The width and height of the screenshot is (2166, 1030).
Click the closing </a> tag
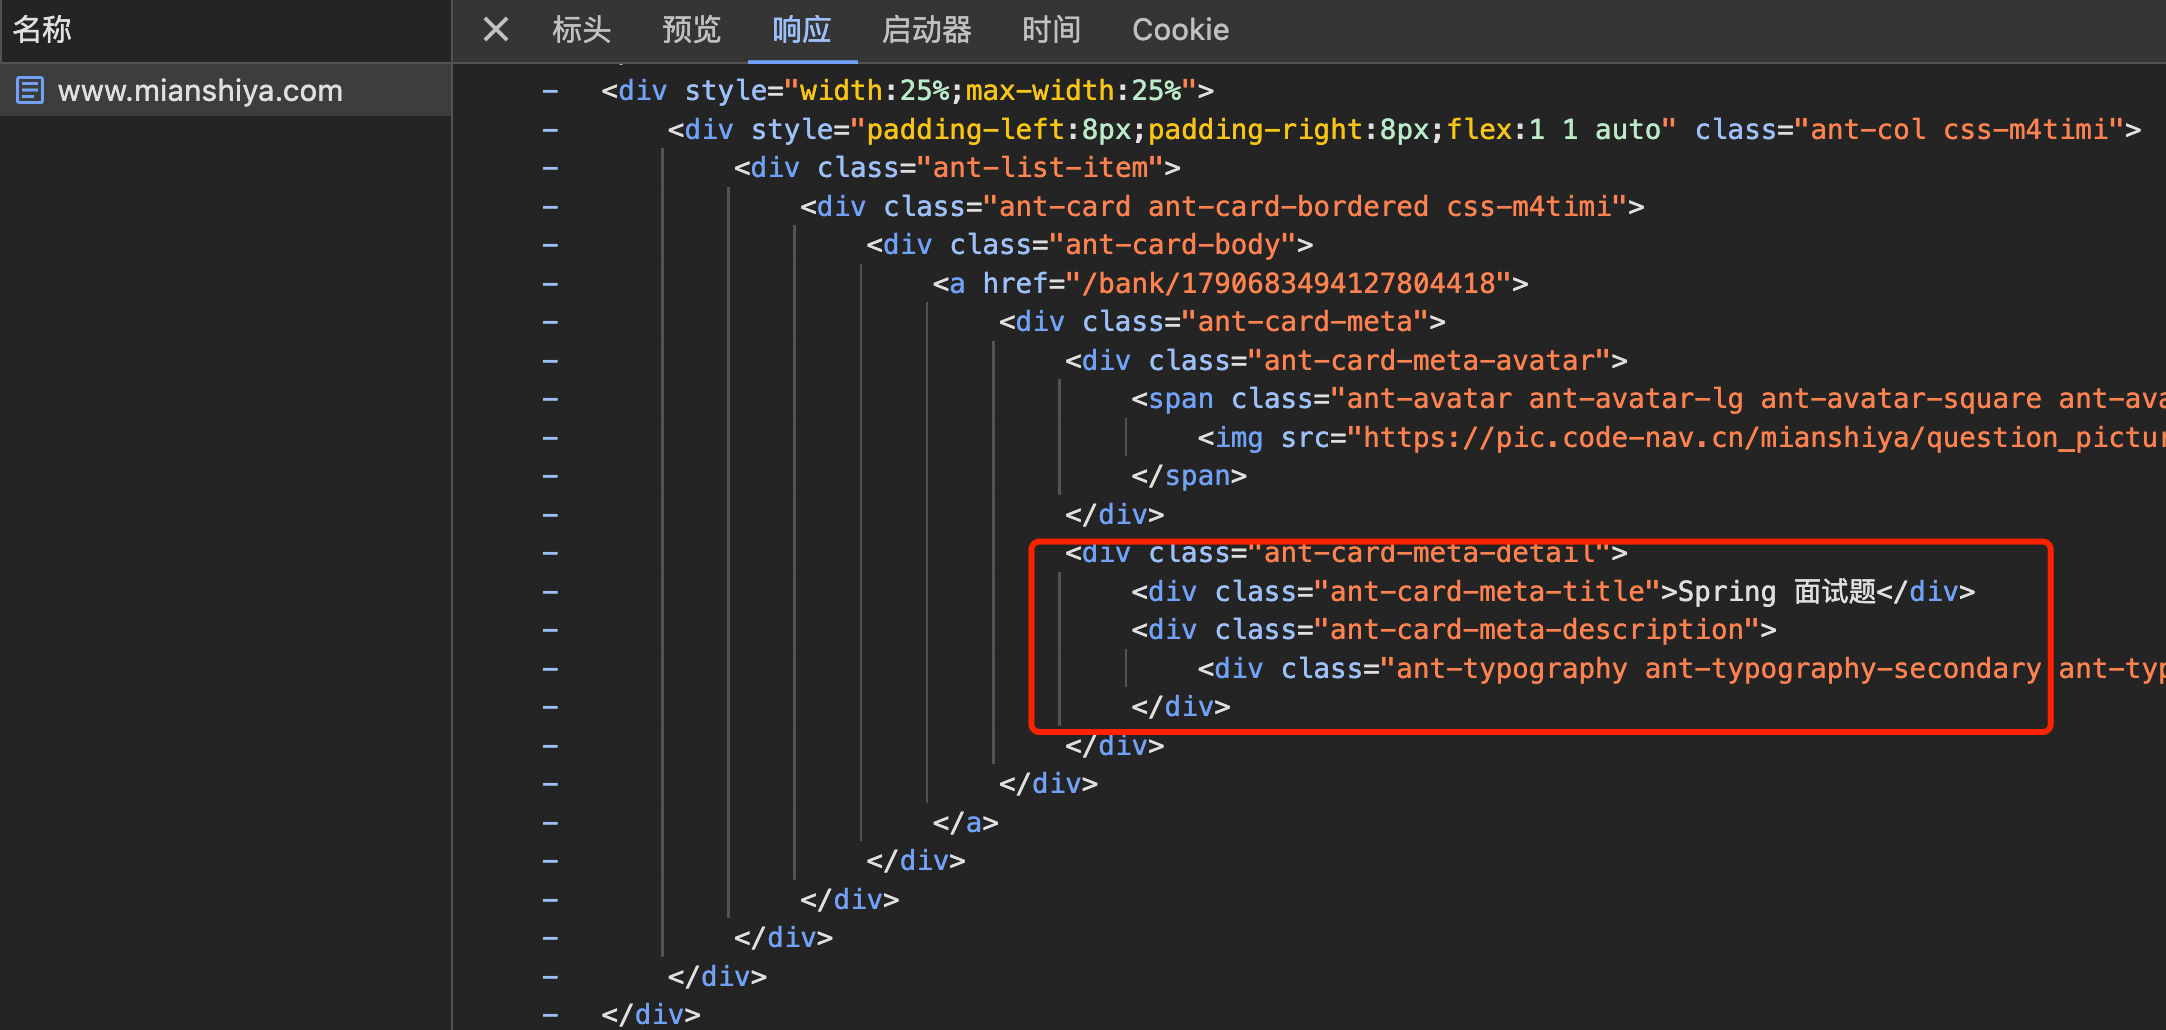click(x=965, y=823)
